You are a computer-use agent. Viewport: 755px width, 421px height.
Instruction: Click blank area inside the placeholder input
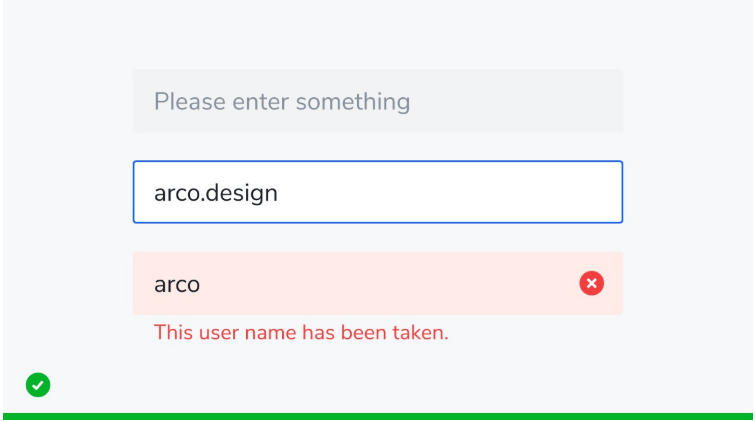click(520, 101)
